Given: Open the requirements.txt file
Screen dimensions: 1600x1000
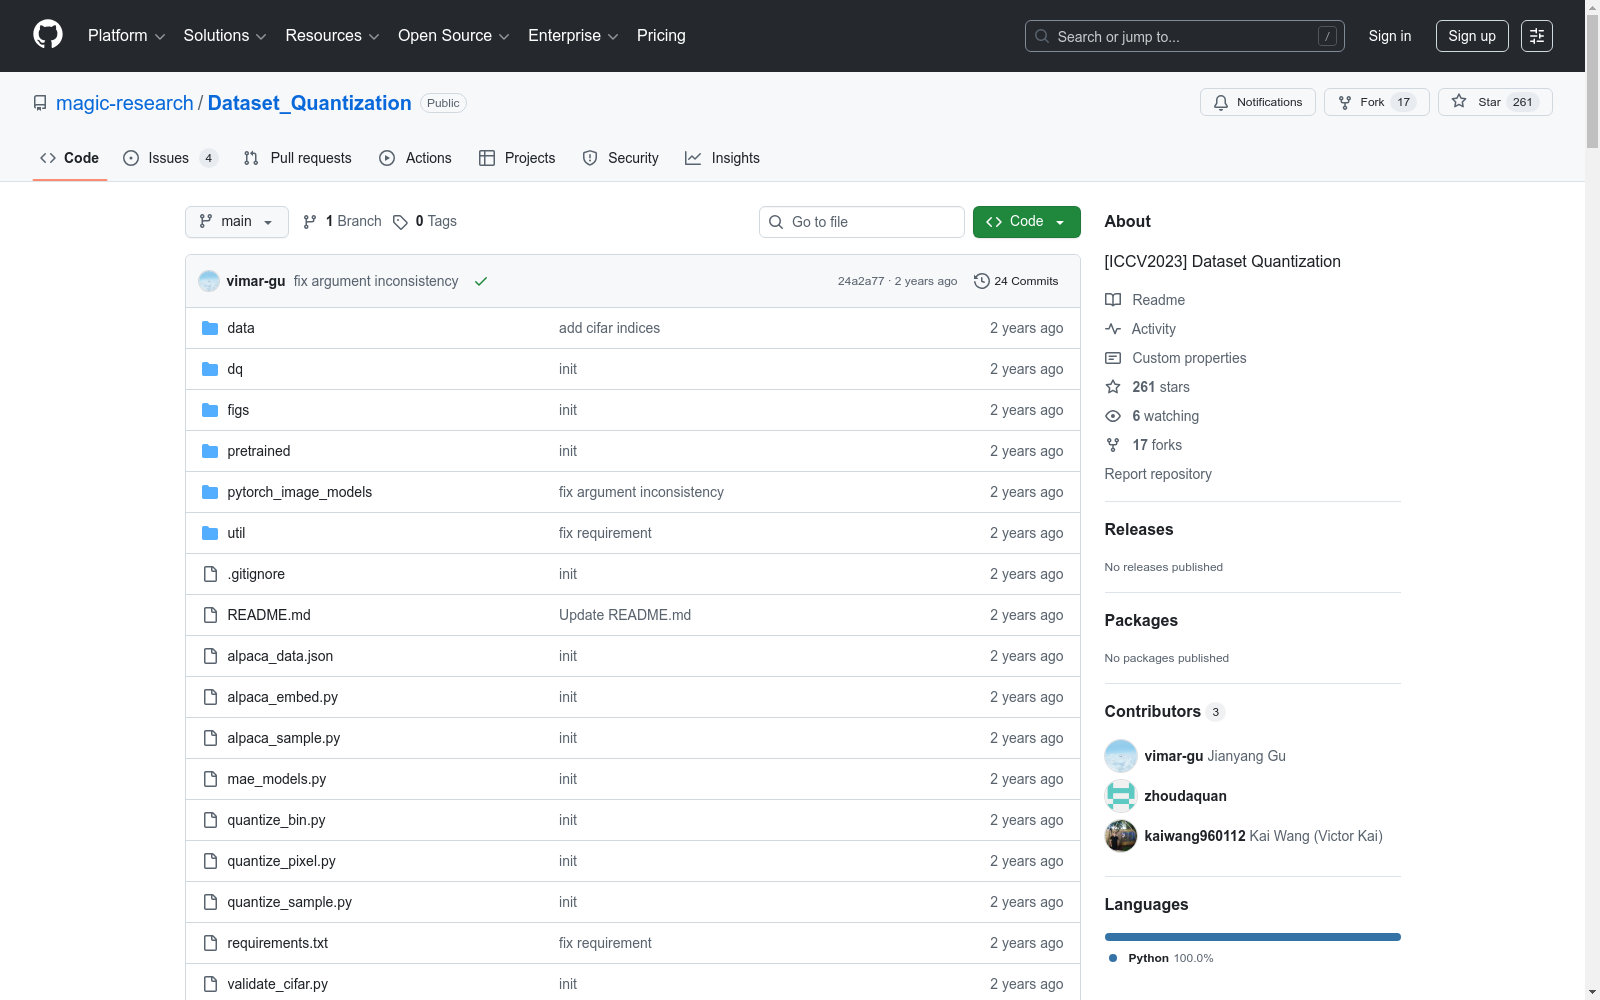Looking at the screenshot, I should tap(278, 943).
